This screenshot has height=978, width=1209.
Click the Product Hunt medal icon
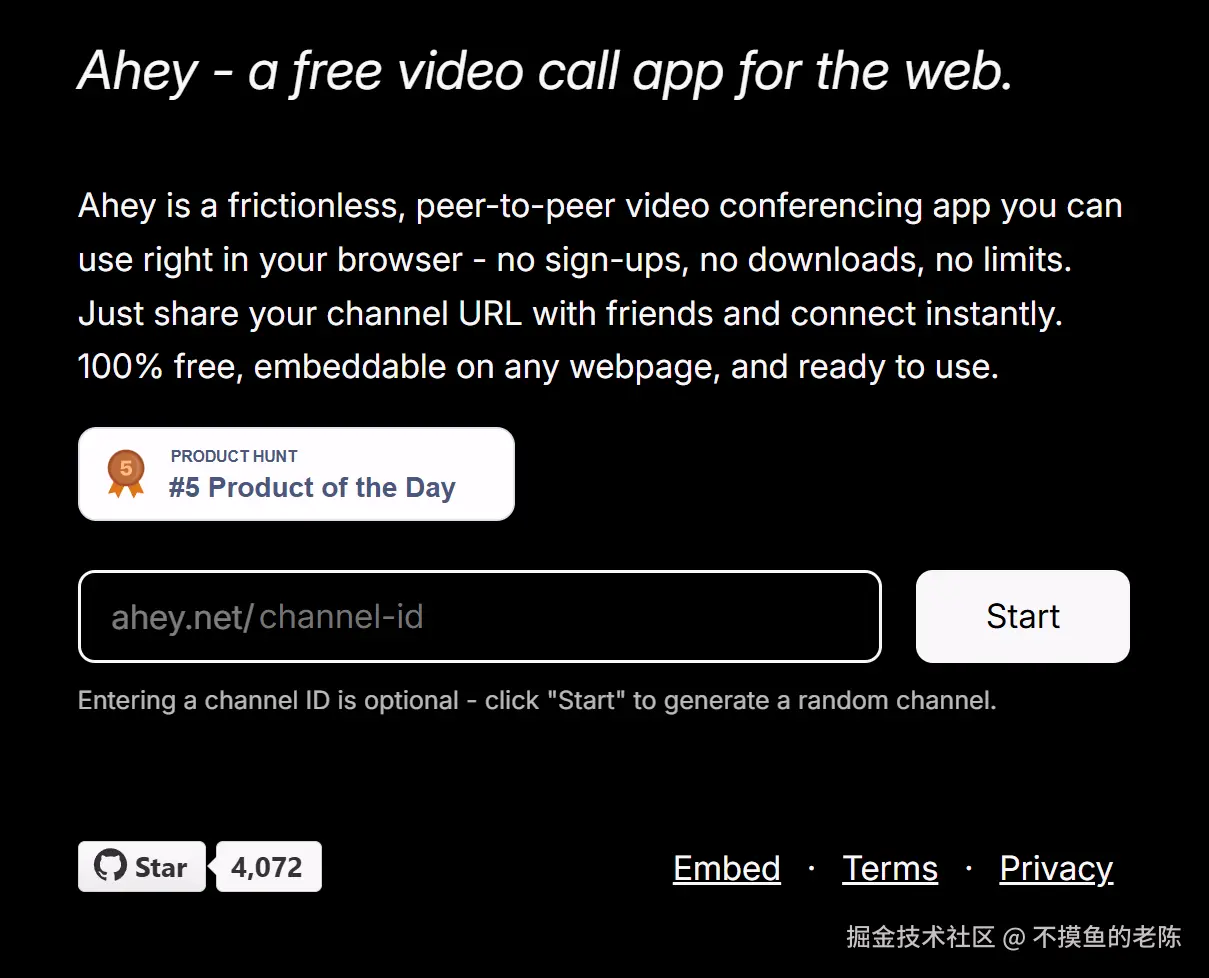(x=126, y=473)
